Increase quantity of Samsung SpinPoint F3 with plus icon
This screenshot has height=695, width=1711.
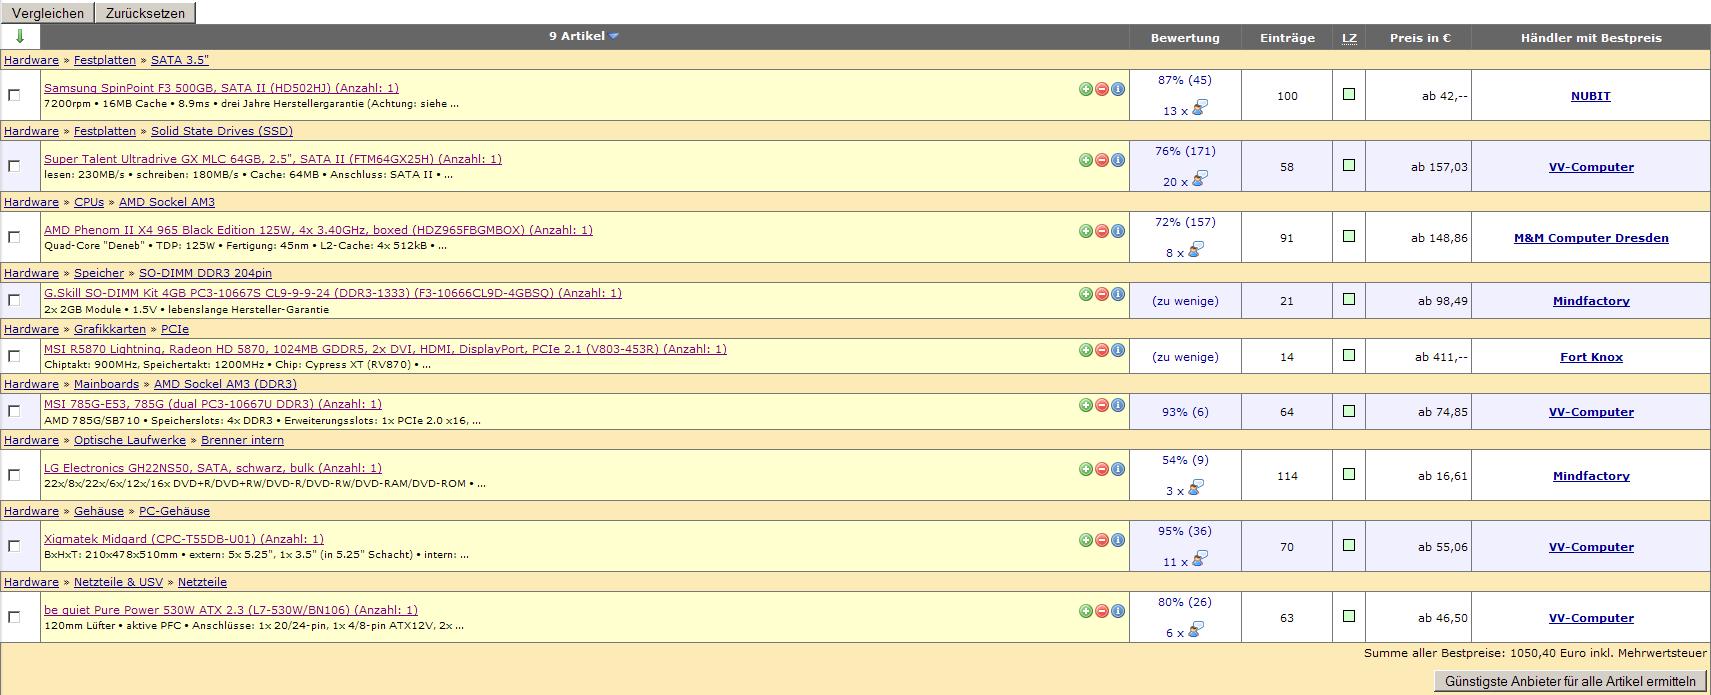coord(1086,89)
